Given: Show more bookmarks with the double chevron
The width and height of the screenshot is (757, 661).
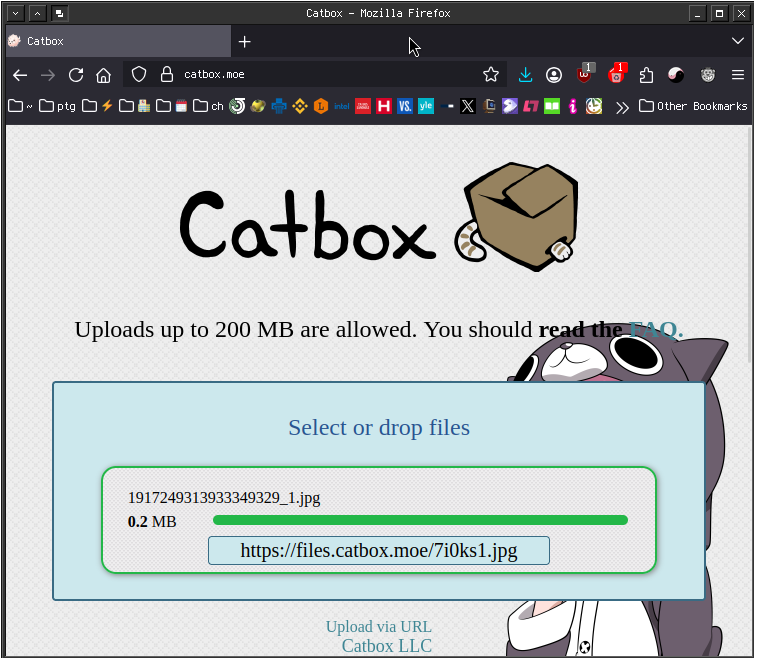Looking at the screenshot, I should click(623, 107).
